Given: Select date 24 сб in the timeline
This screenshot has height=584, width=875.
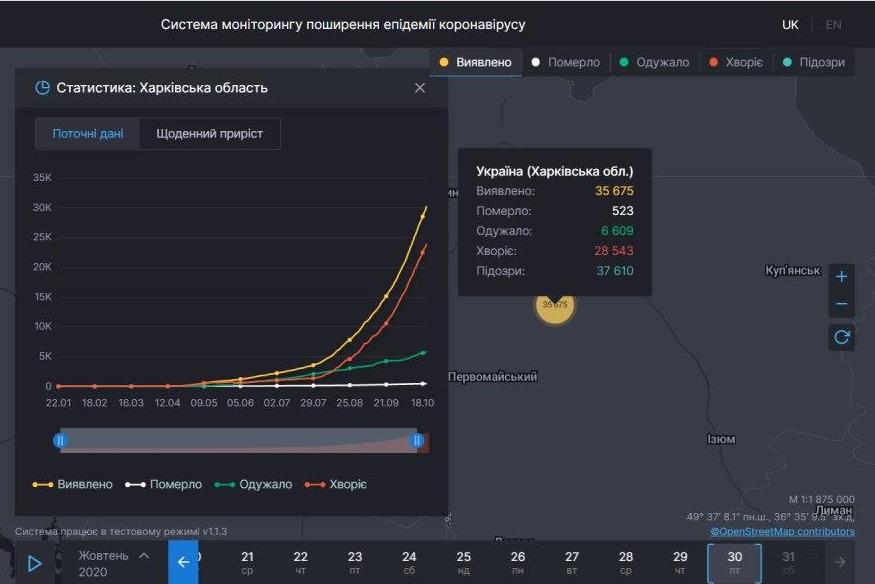Looking at the screenshot, I should click(x=409, y=562).
